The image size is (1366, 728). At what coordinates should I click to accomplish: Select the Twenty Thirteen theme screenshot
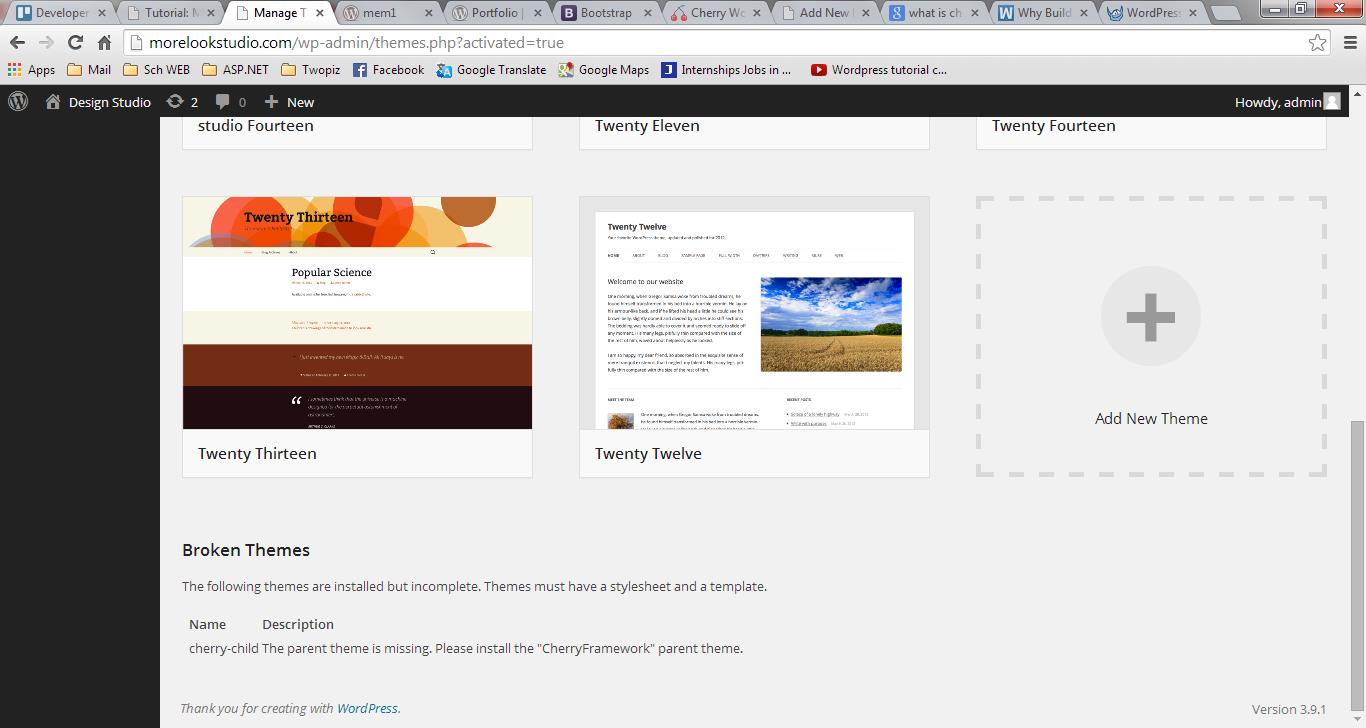tap(357, 313)
